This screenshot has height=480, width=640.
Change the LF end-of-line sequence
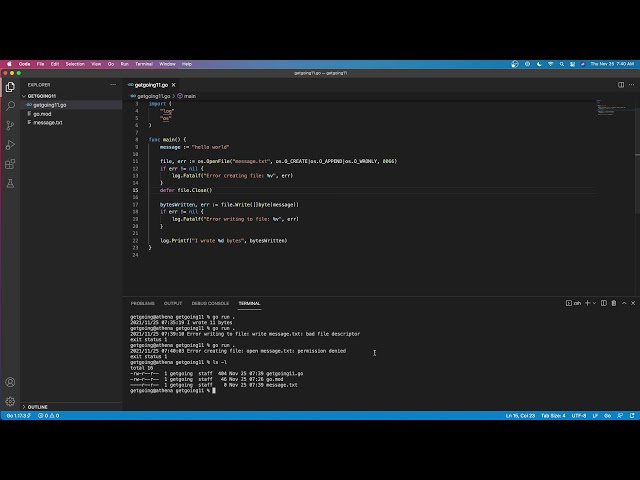[595, 416]
